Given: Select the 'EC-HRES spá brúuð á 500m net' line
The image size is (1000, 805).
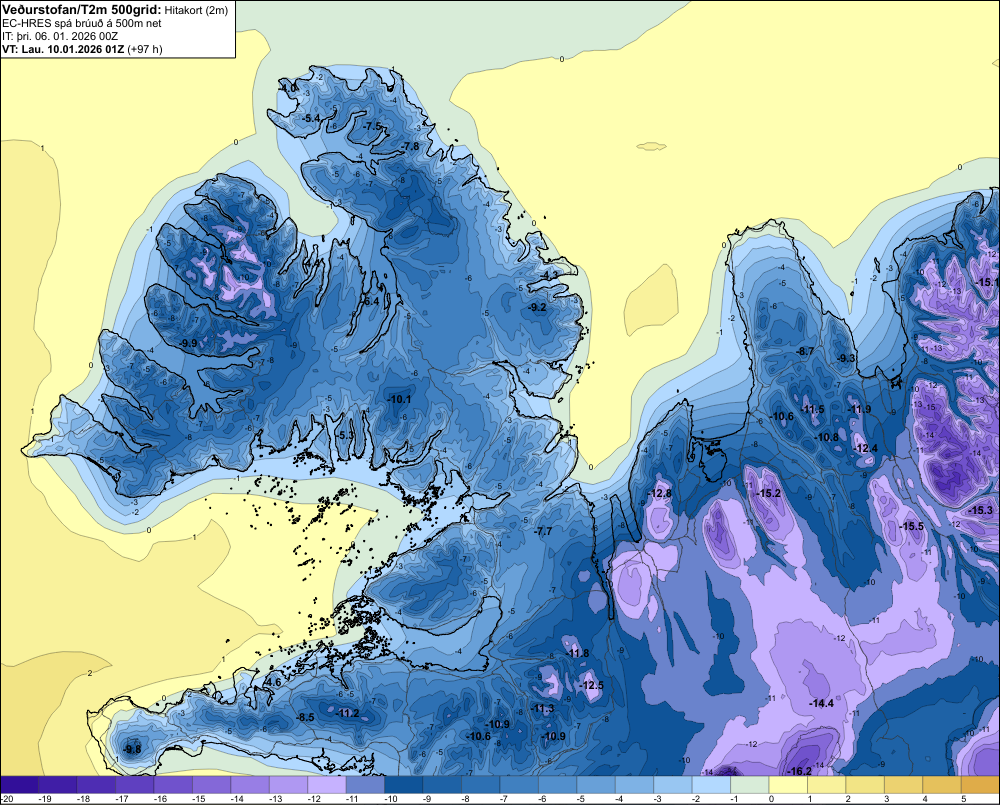Looking at the screenshot, I should click(82, 23).
